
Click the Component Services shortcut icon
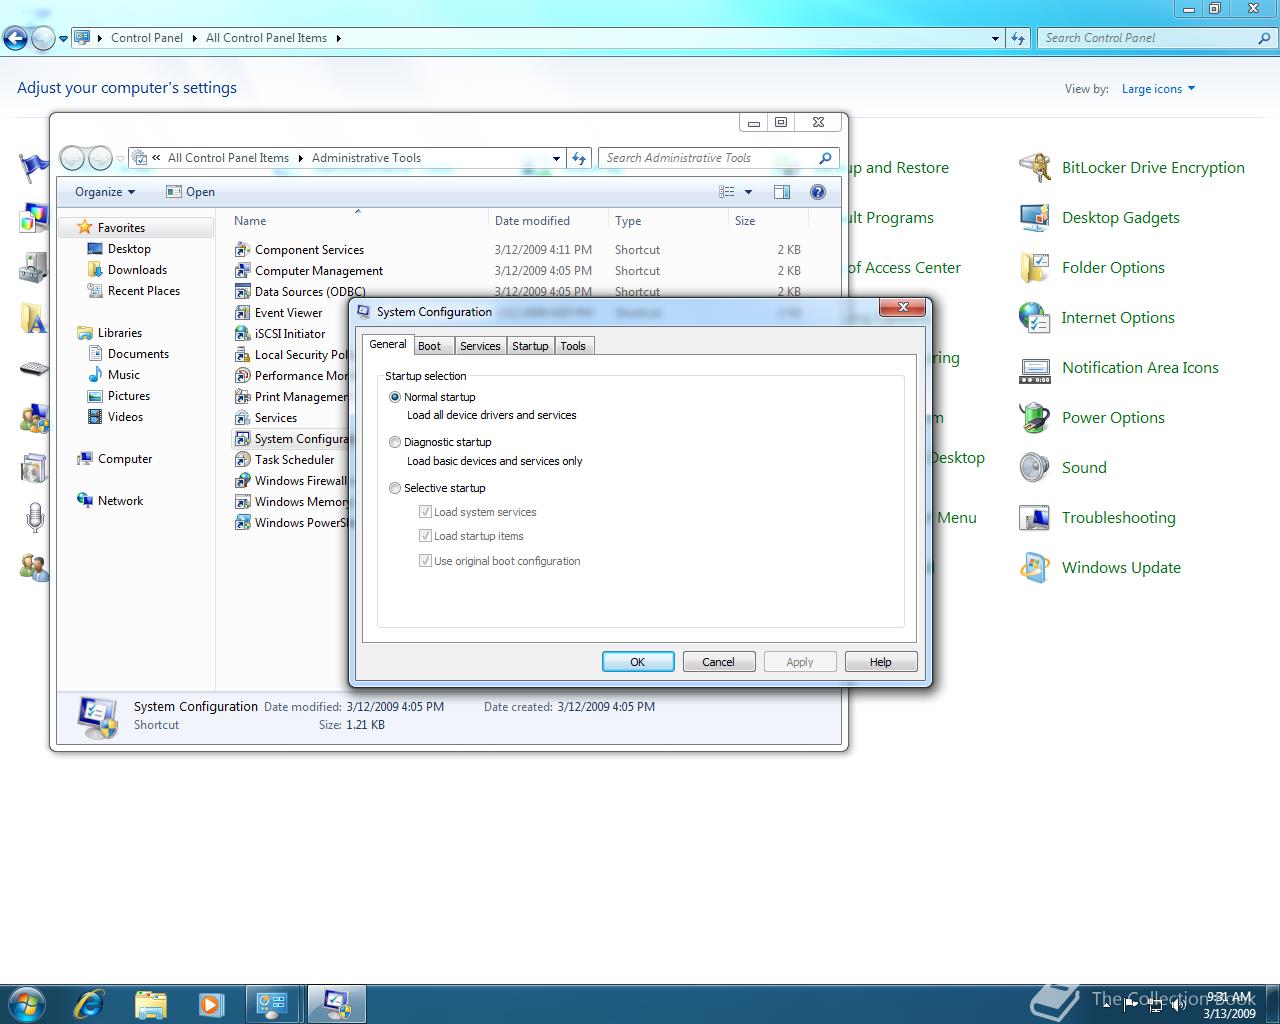[242, 249]
